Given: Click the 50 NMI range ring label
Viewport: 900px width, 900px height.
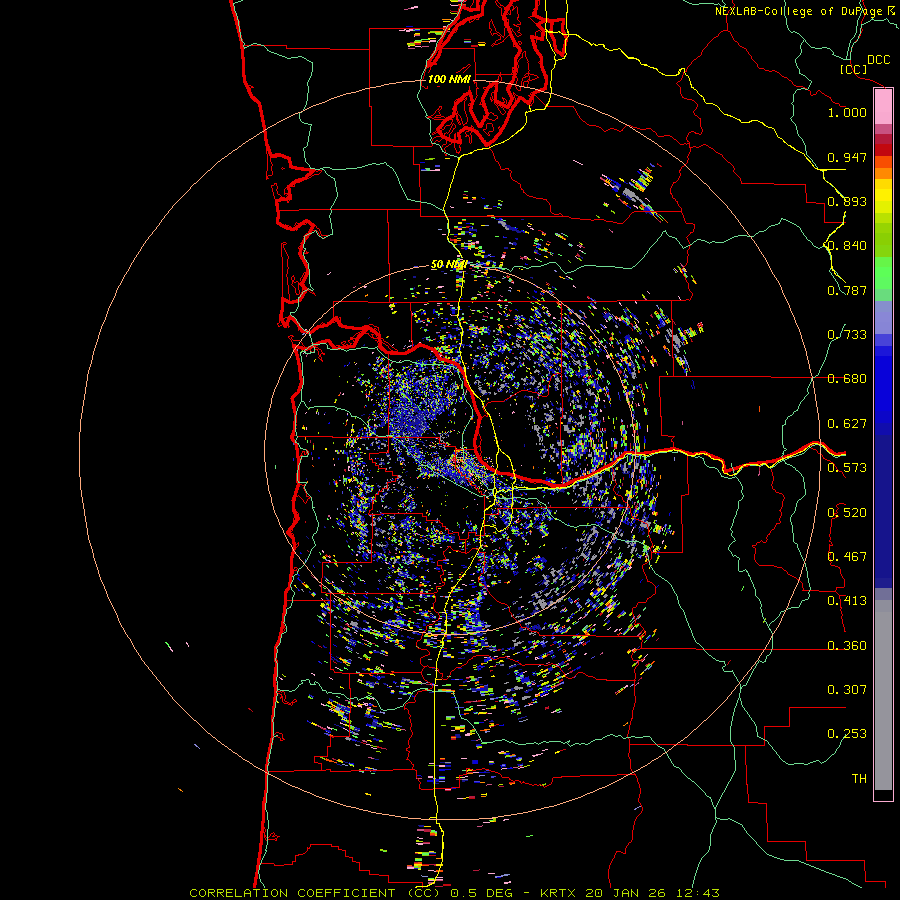Looking at the screenshot, I should (x=449, y=265).
